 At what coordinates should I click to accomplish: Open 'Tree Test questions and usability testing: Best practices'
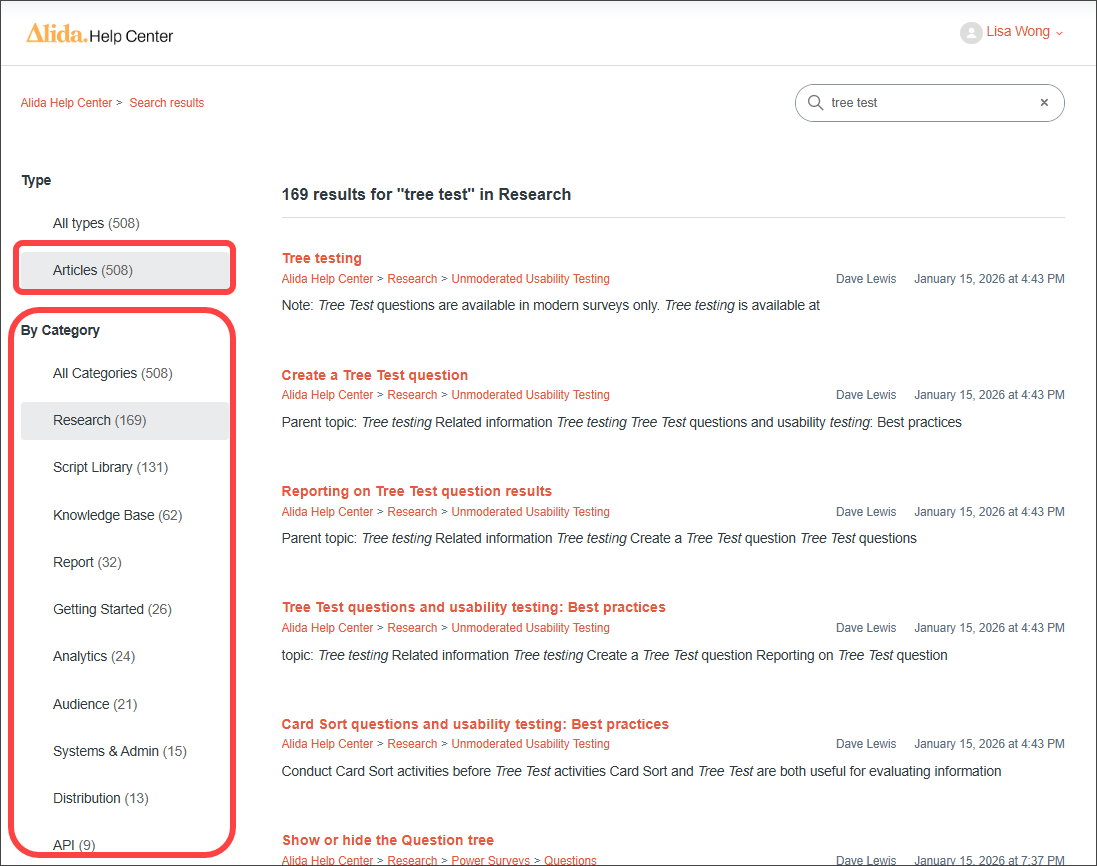coord(474,607)
